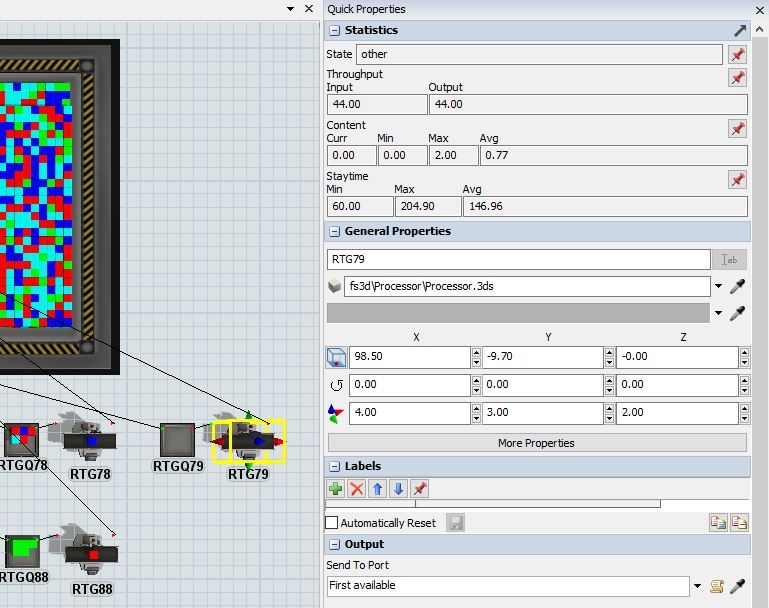Click the X size field 4.00
The width and height of the screenshot is (769, 608).
[410, 413]
